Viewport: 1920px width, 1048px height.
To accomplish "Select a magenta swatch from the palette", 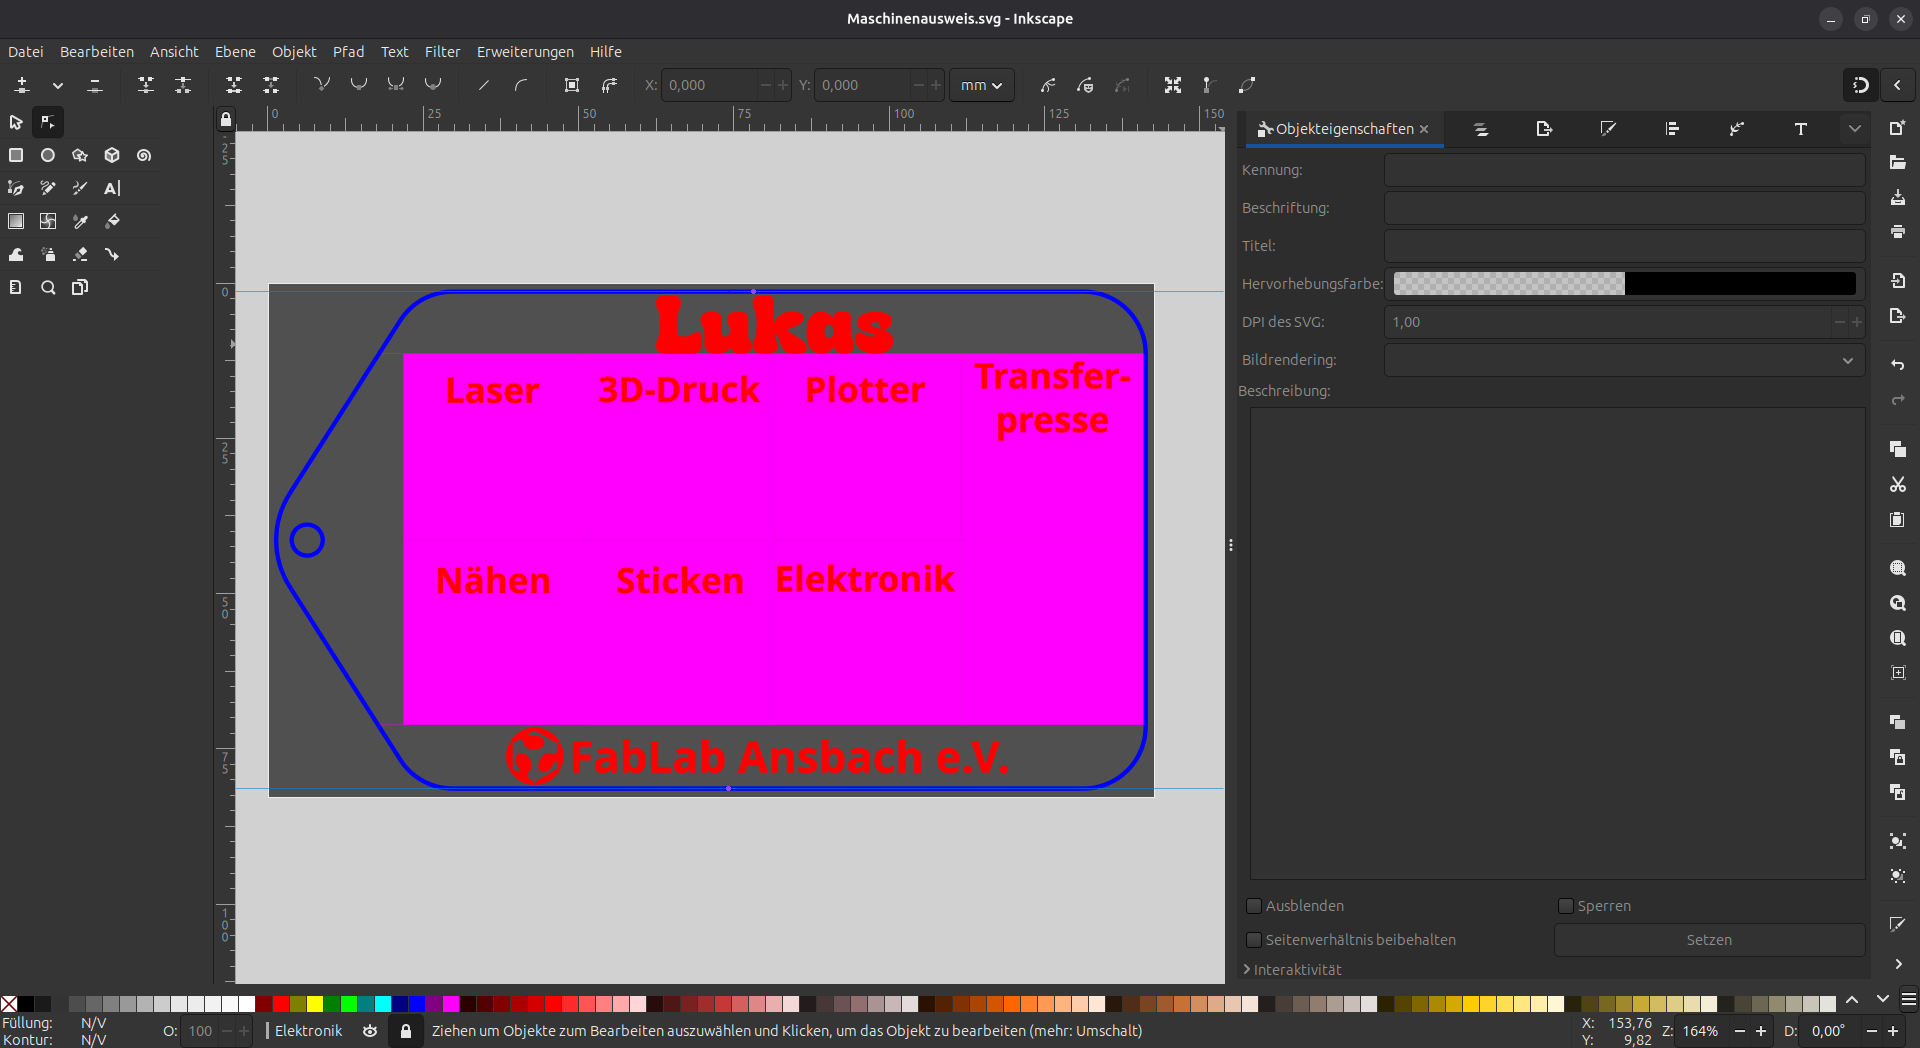I will [x=451, y=1004].
